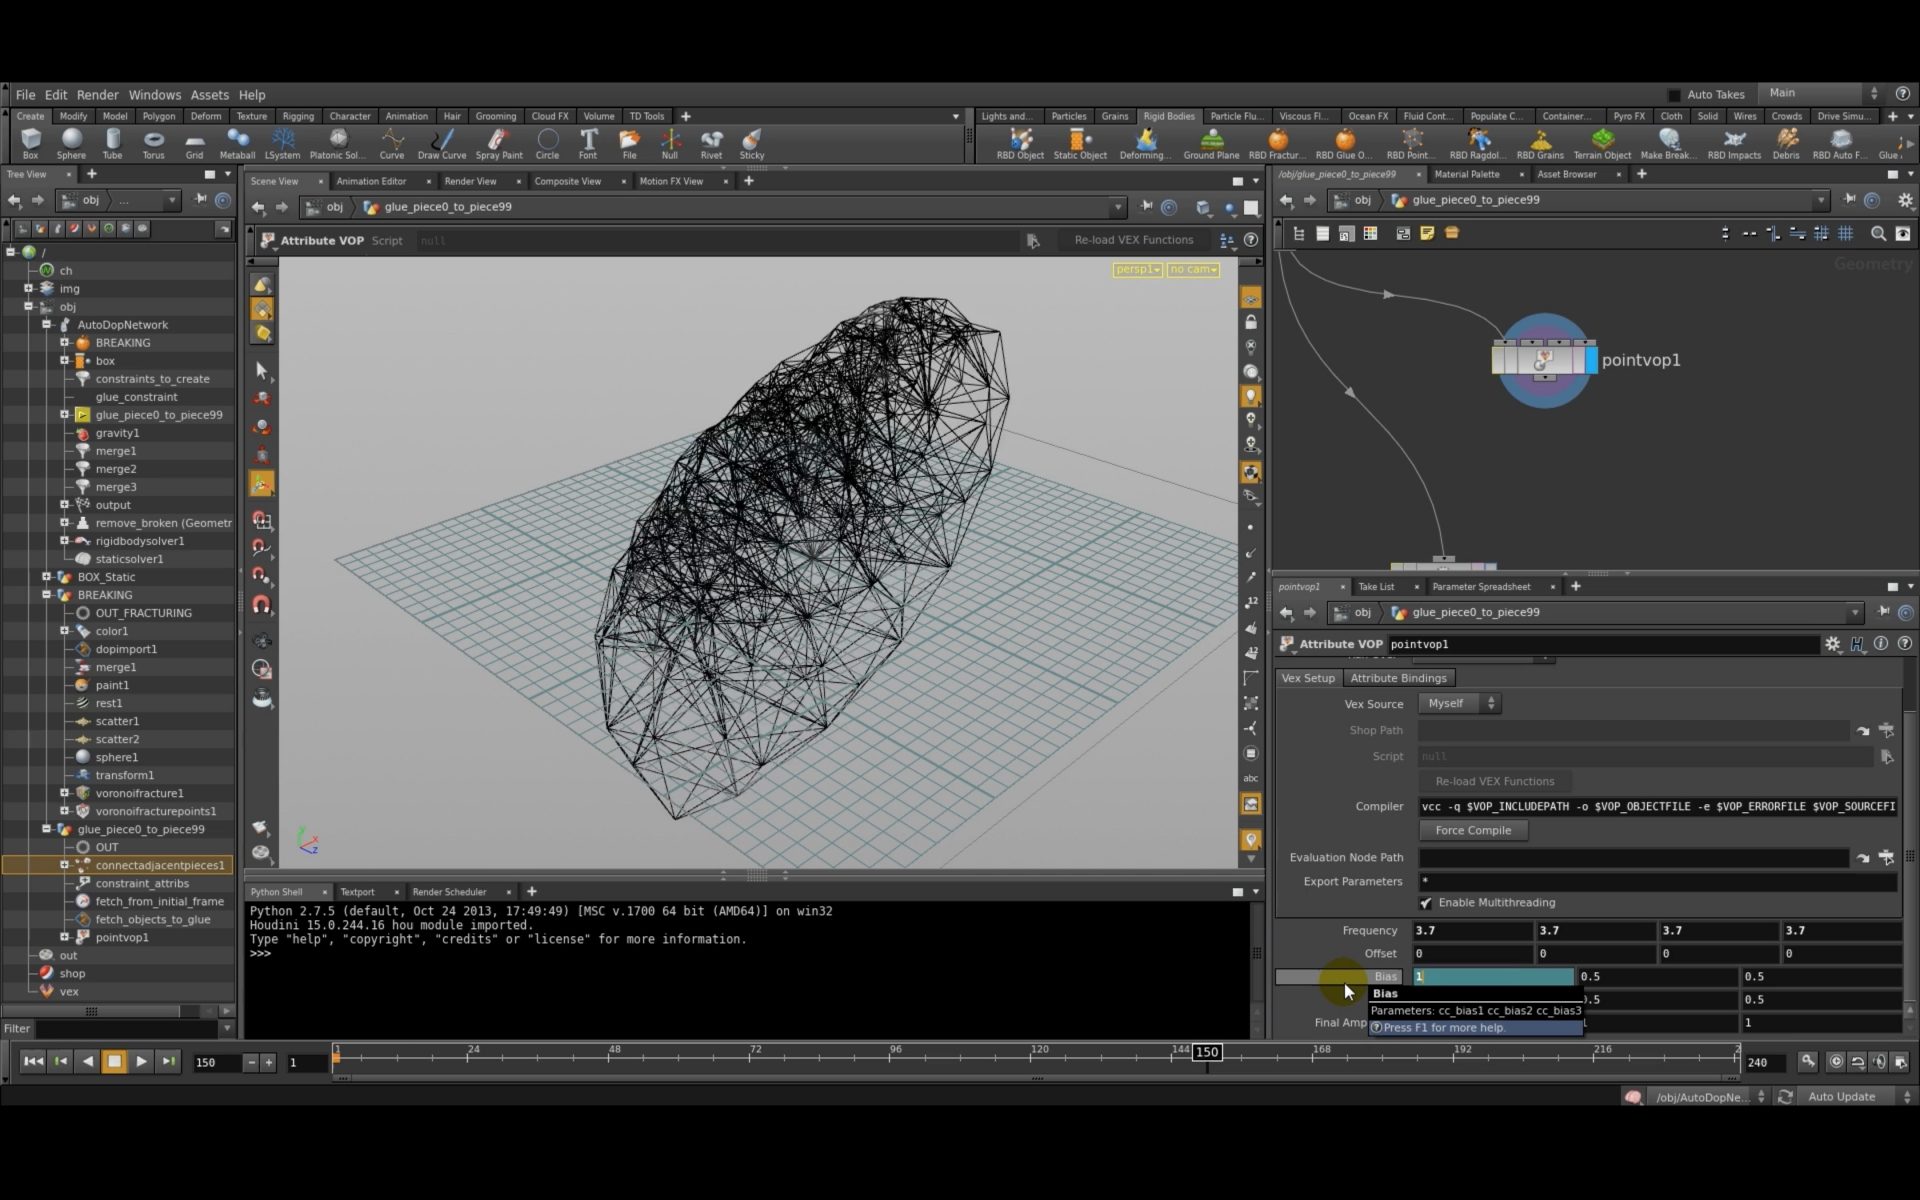Switch to Attribute Bindings tab
The height and width of the screenshot is (1200, 1920).
point(1399,676)
